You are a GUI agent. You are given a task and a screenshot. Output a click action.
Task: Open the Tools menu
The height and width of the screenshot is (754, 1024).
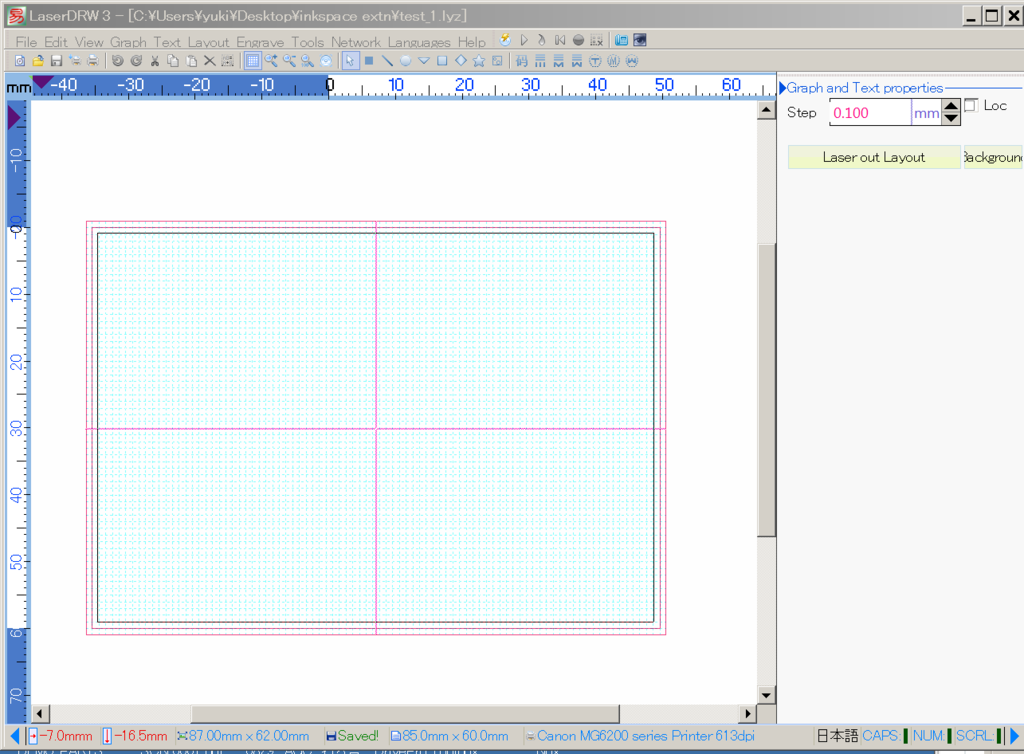click(x=308, y=42)
